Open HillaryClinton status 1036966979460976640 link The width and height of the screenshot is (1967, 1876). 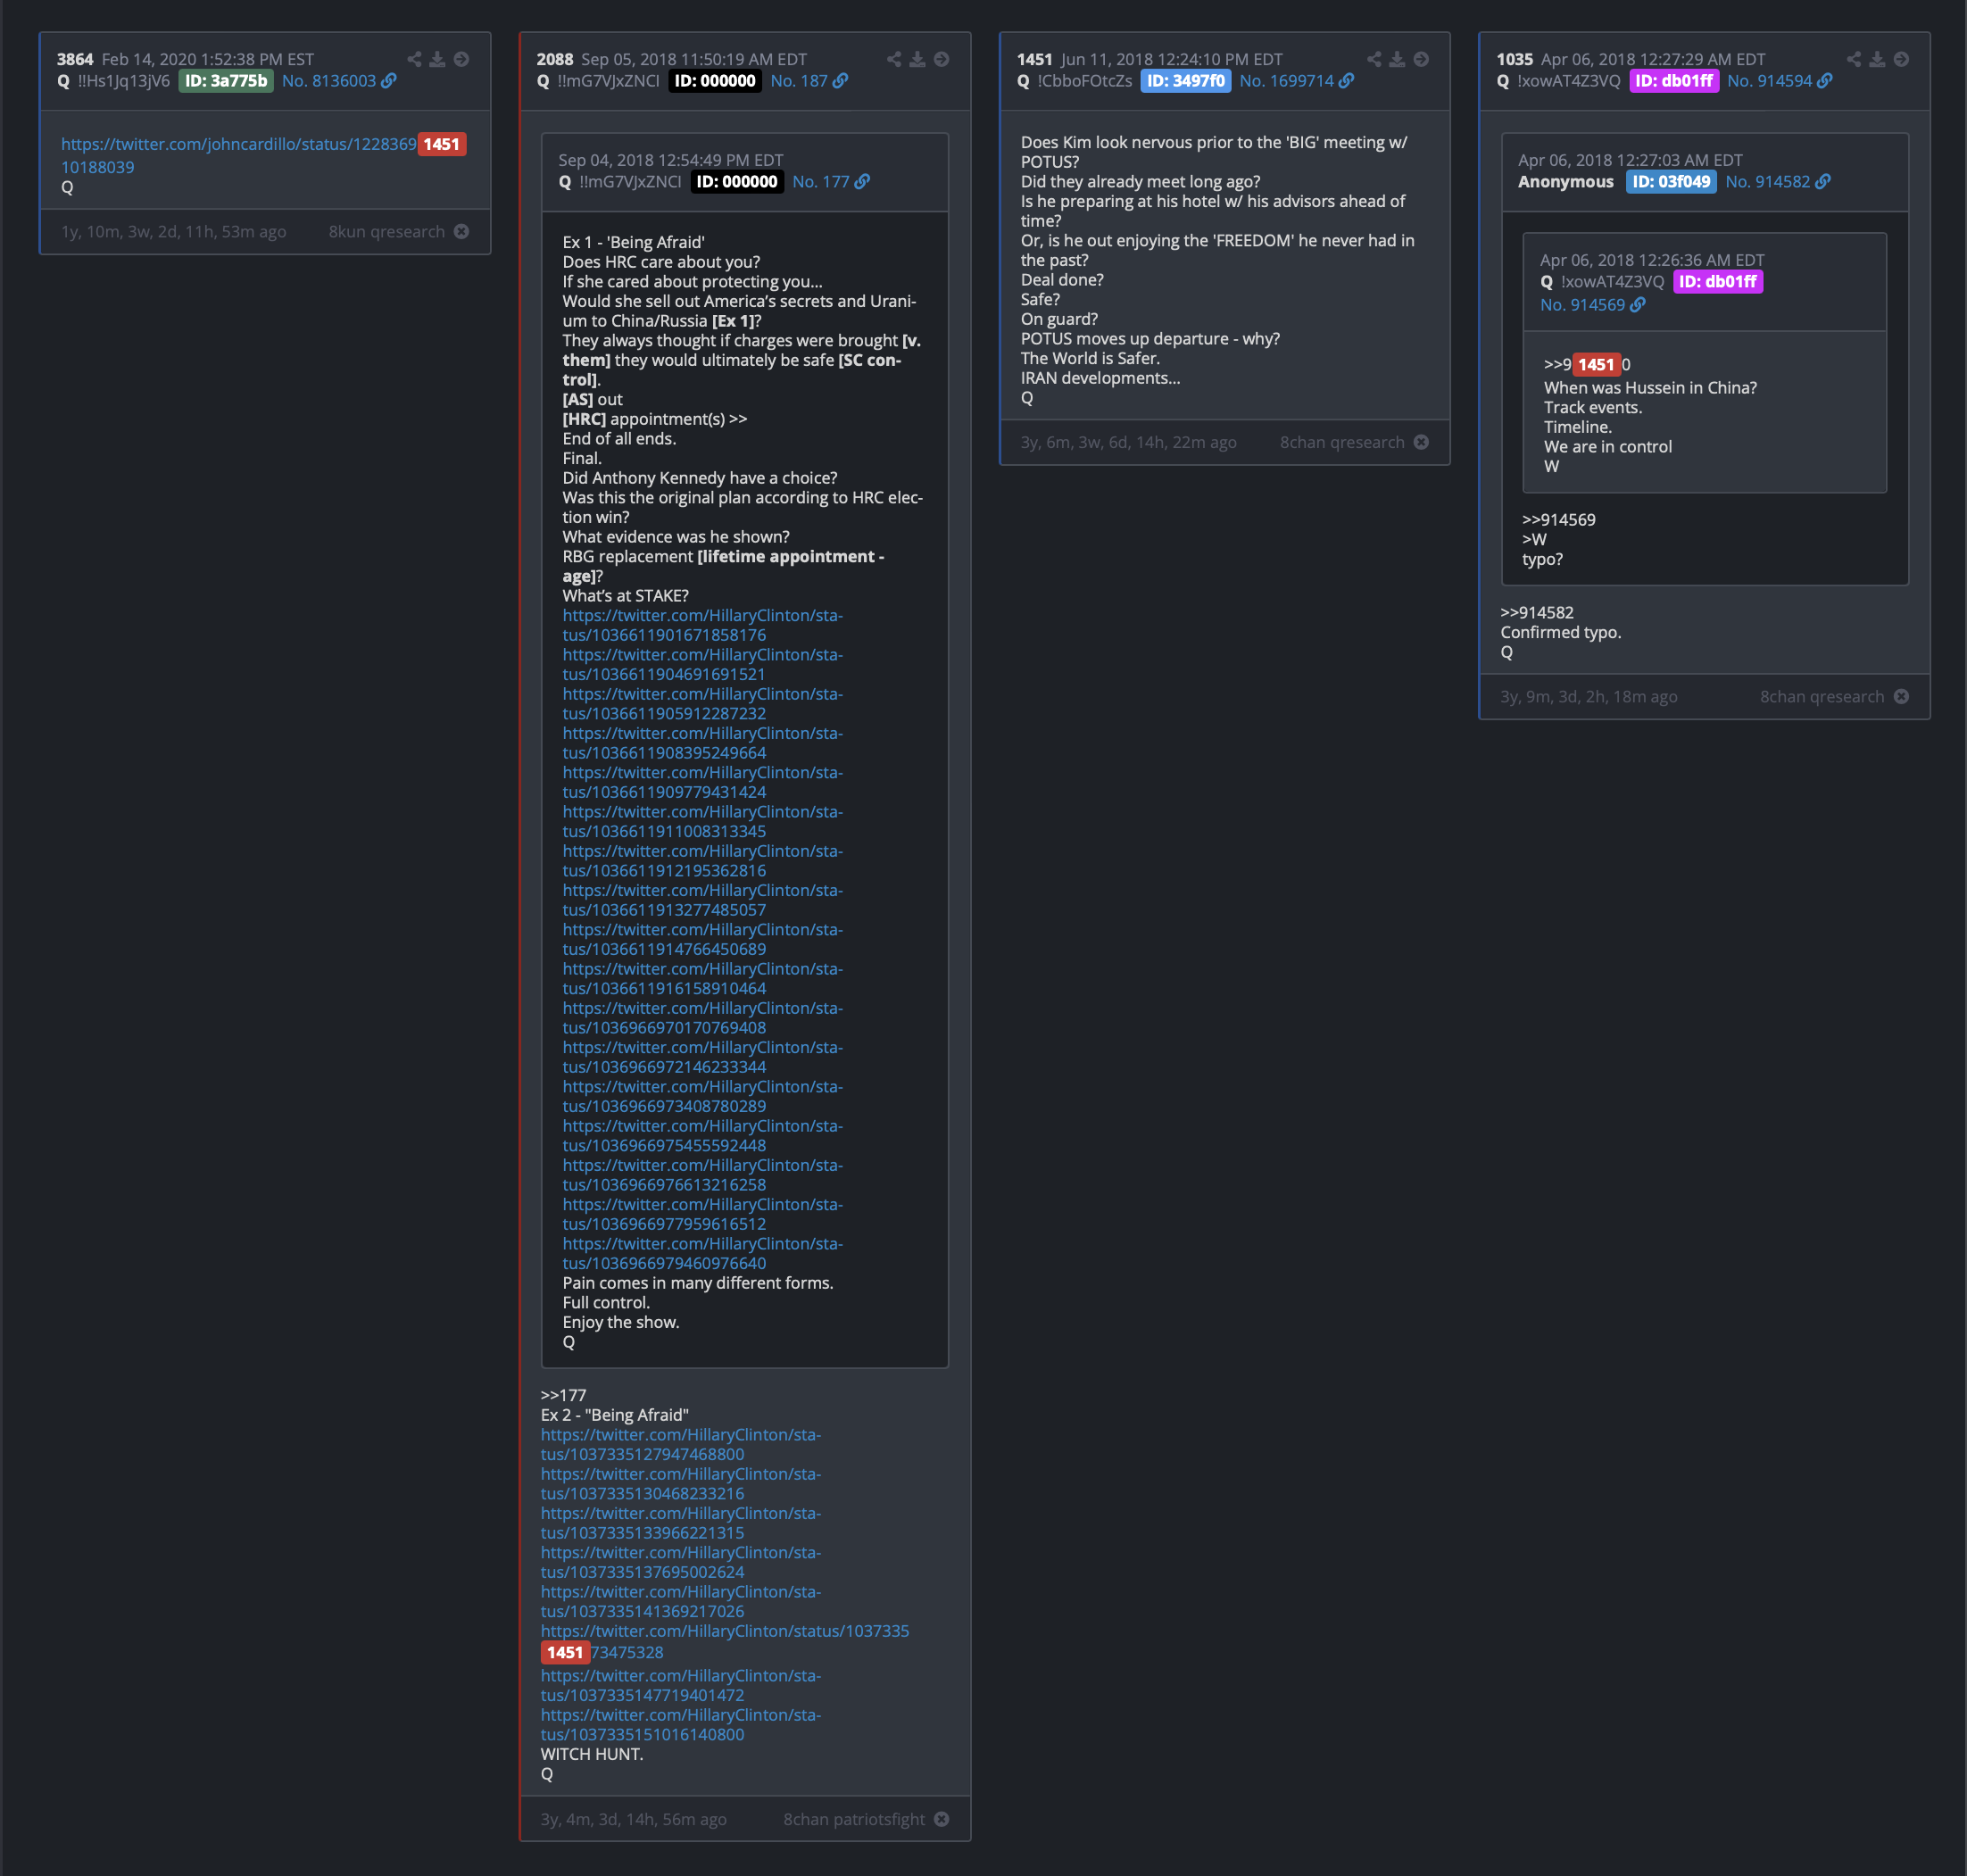coord(702,1253)
